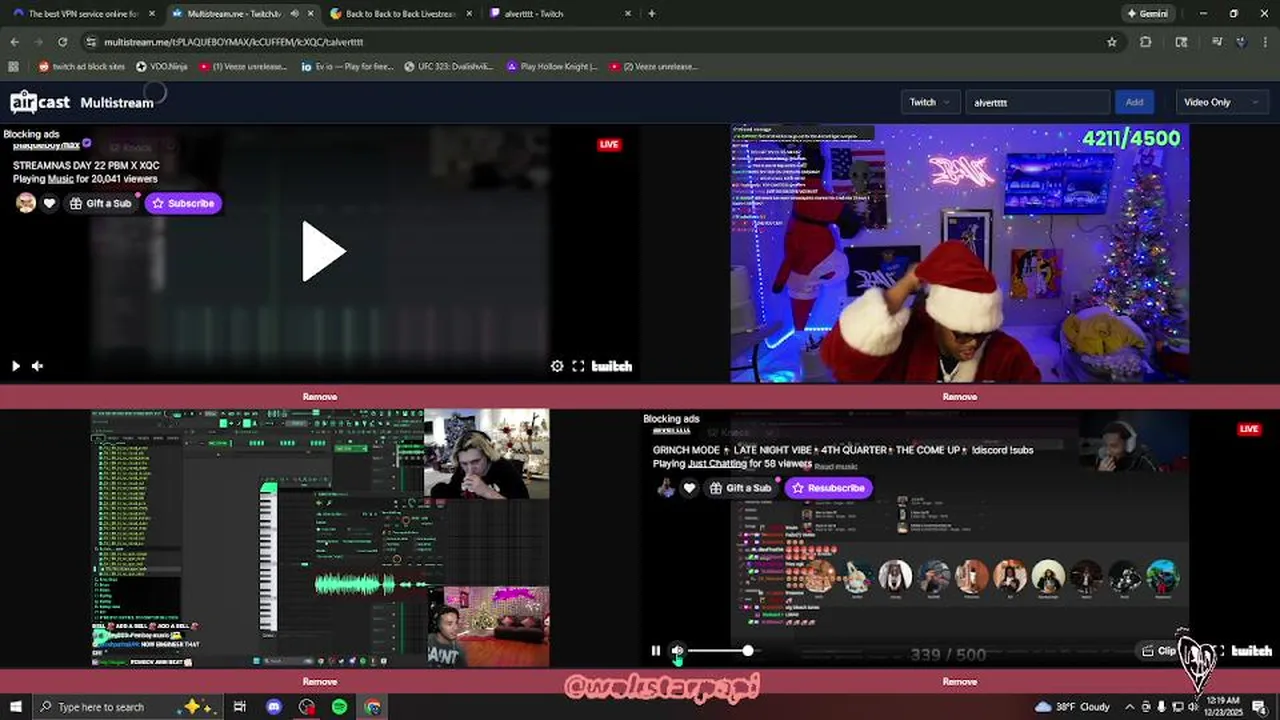This screenshot has height=720, width=1280.
Task: Mute the Multistream.me tab audio icon
Action: 294,14
